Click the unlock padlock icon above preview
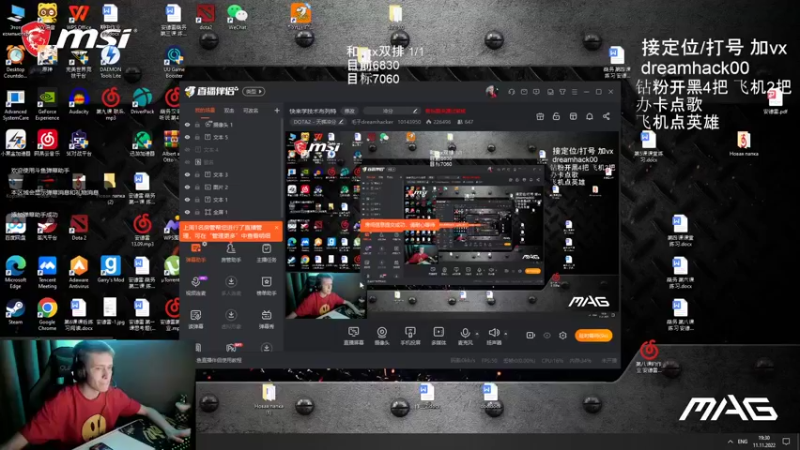The height and width of the screenshot is (450, 800). pyautogui.click(x=556, y=116)
